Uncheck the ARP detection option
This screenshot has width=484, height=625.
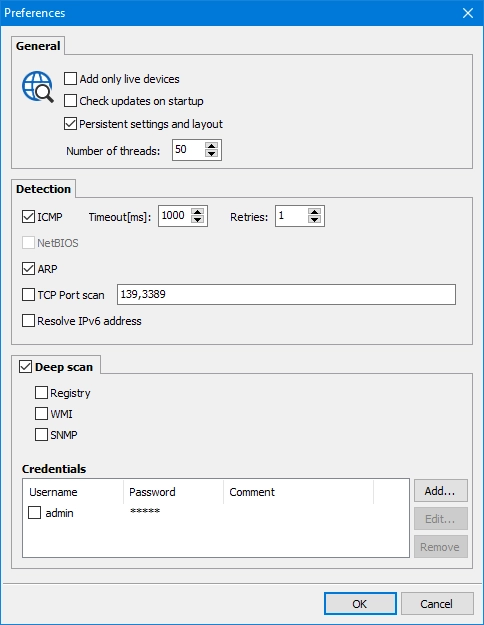pyautogui.click(x=28, y=269)
